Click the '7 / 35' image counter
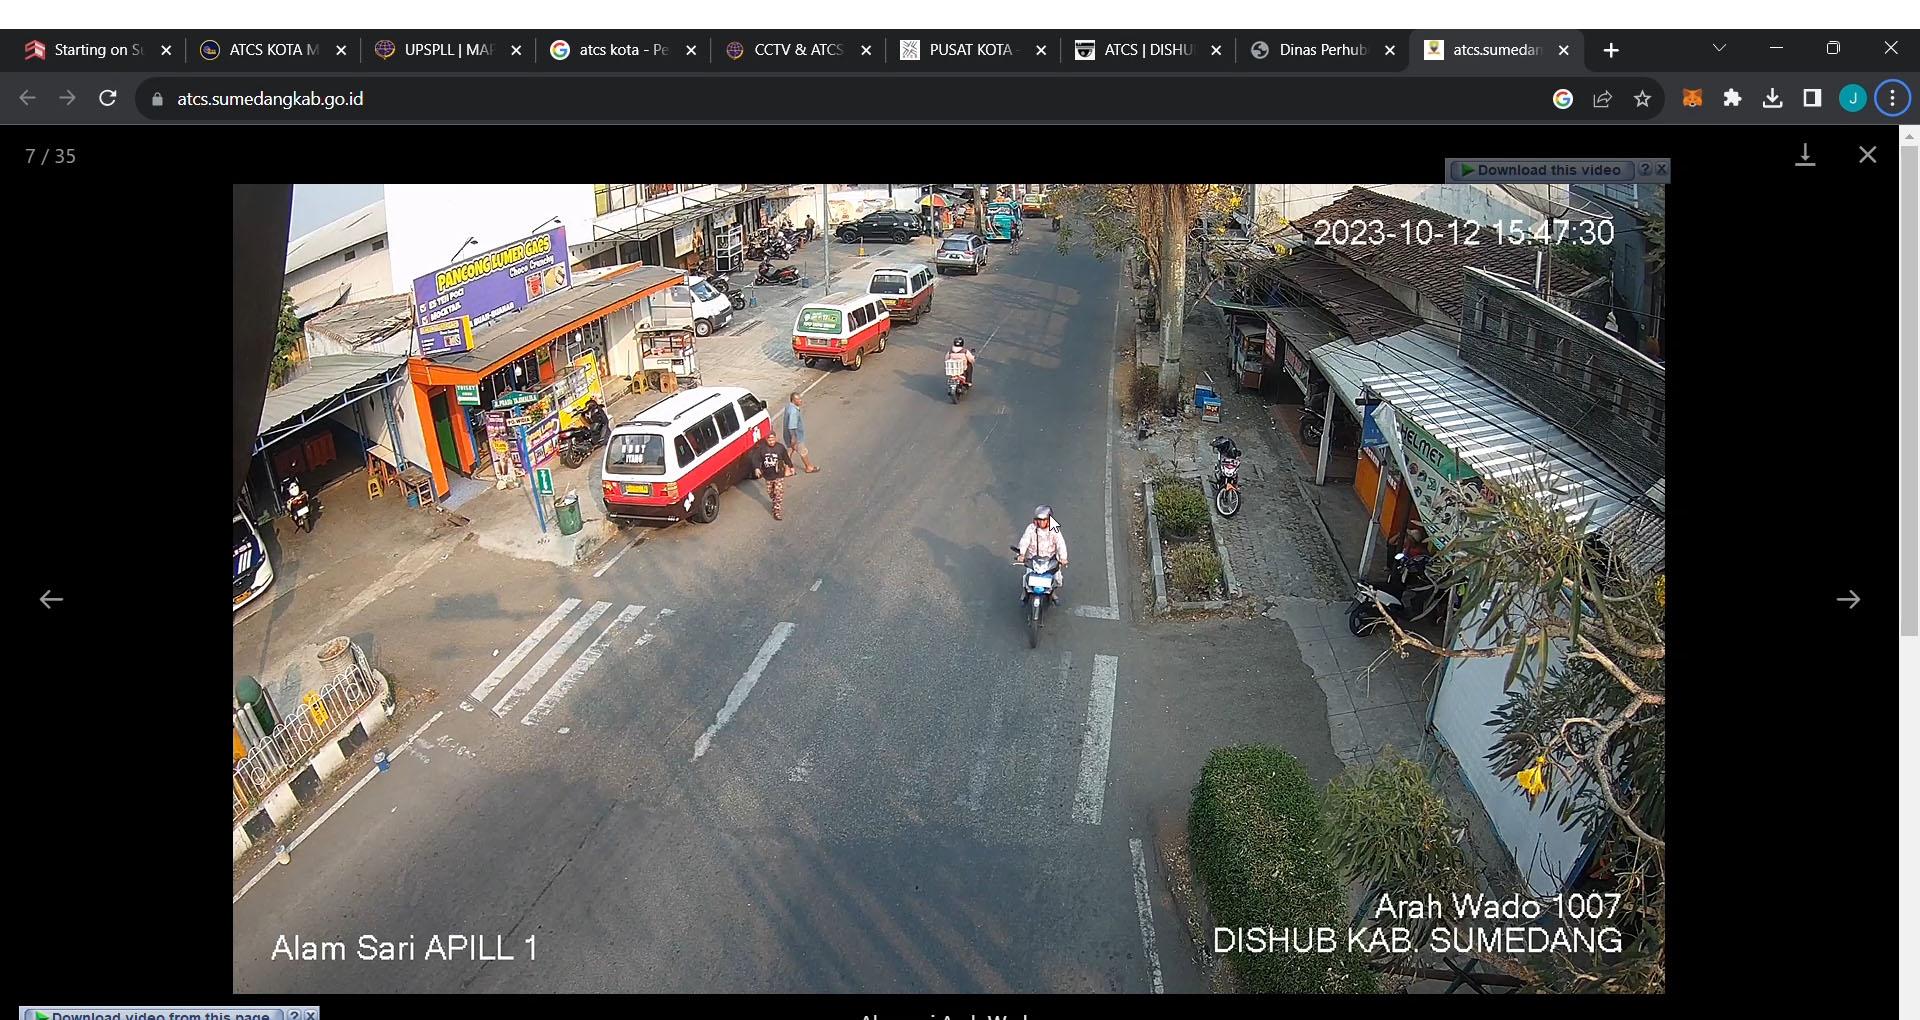 (x=51, y=156)
